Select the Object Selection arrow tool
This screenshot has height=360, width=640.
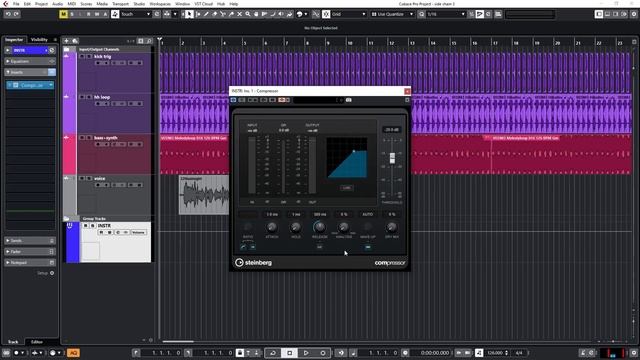(189, 14)
